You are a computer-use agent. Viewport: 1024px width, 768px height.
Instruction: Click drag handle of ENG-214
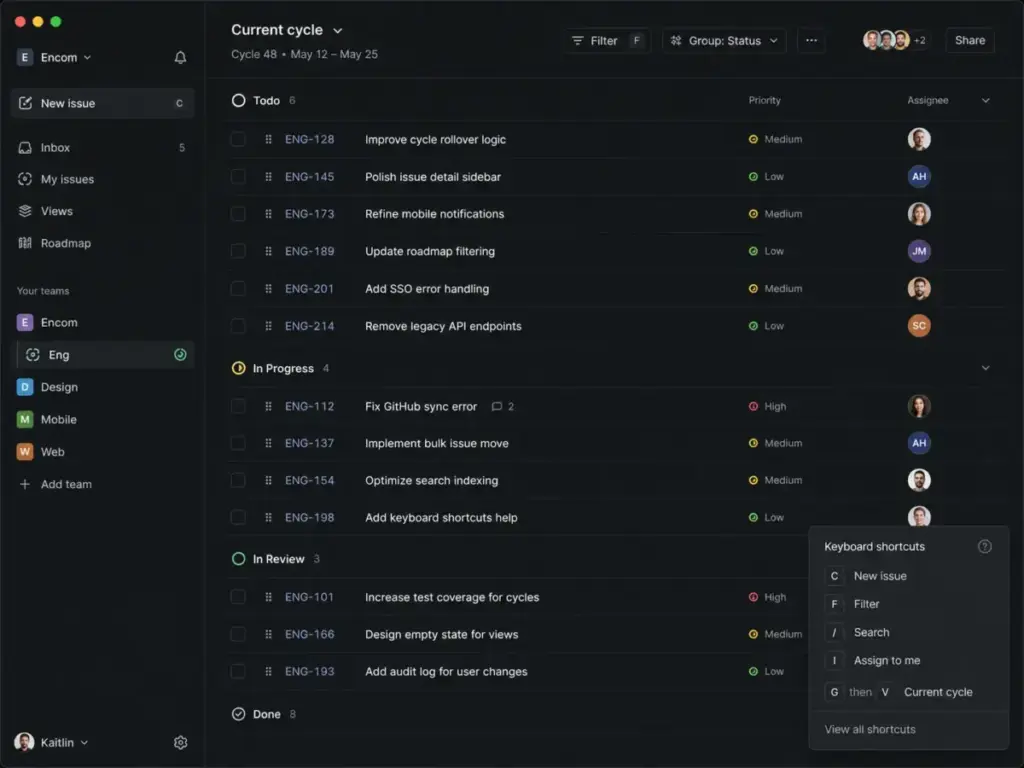click(268, 326)
